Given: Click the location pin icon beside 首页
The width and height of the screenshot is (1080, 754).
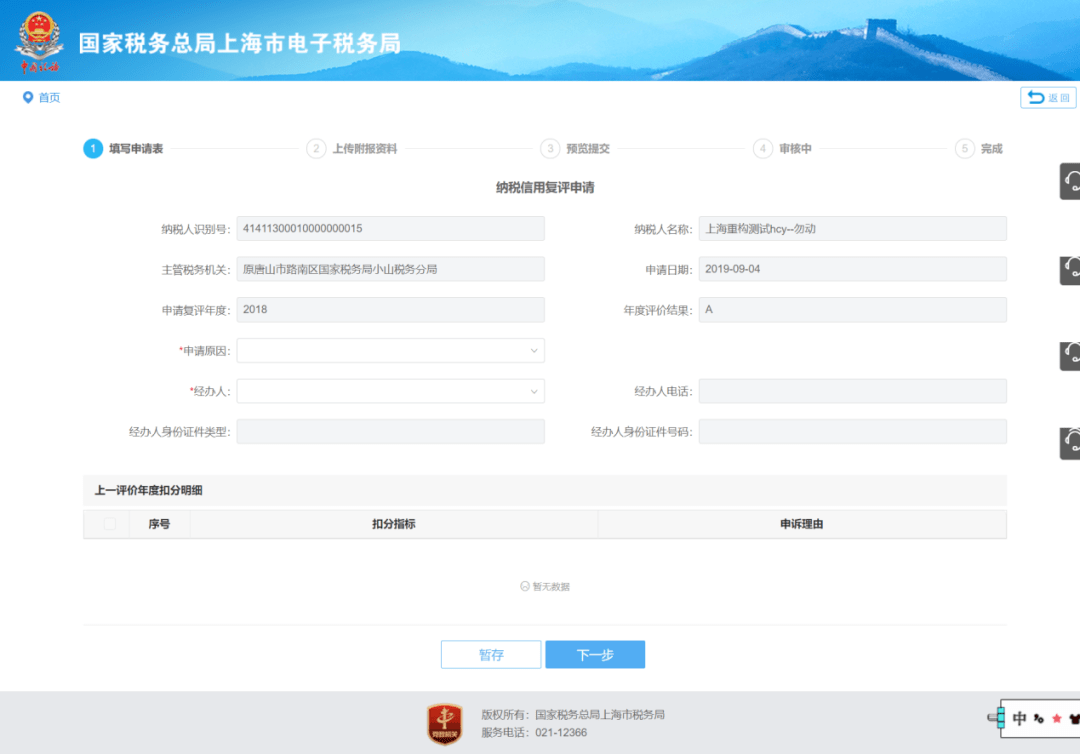Looking at the screenshot, I should [x=28, y=98].
